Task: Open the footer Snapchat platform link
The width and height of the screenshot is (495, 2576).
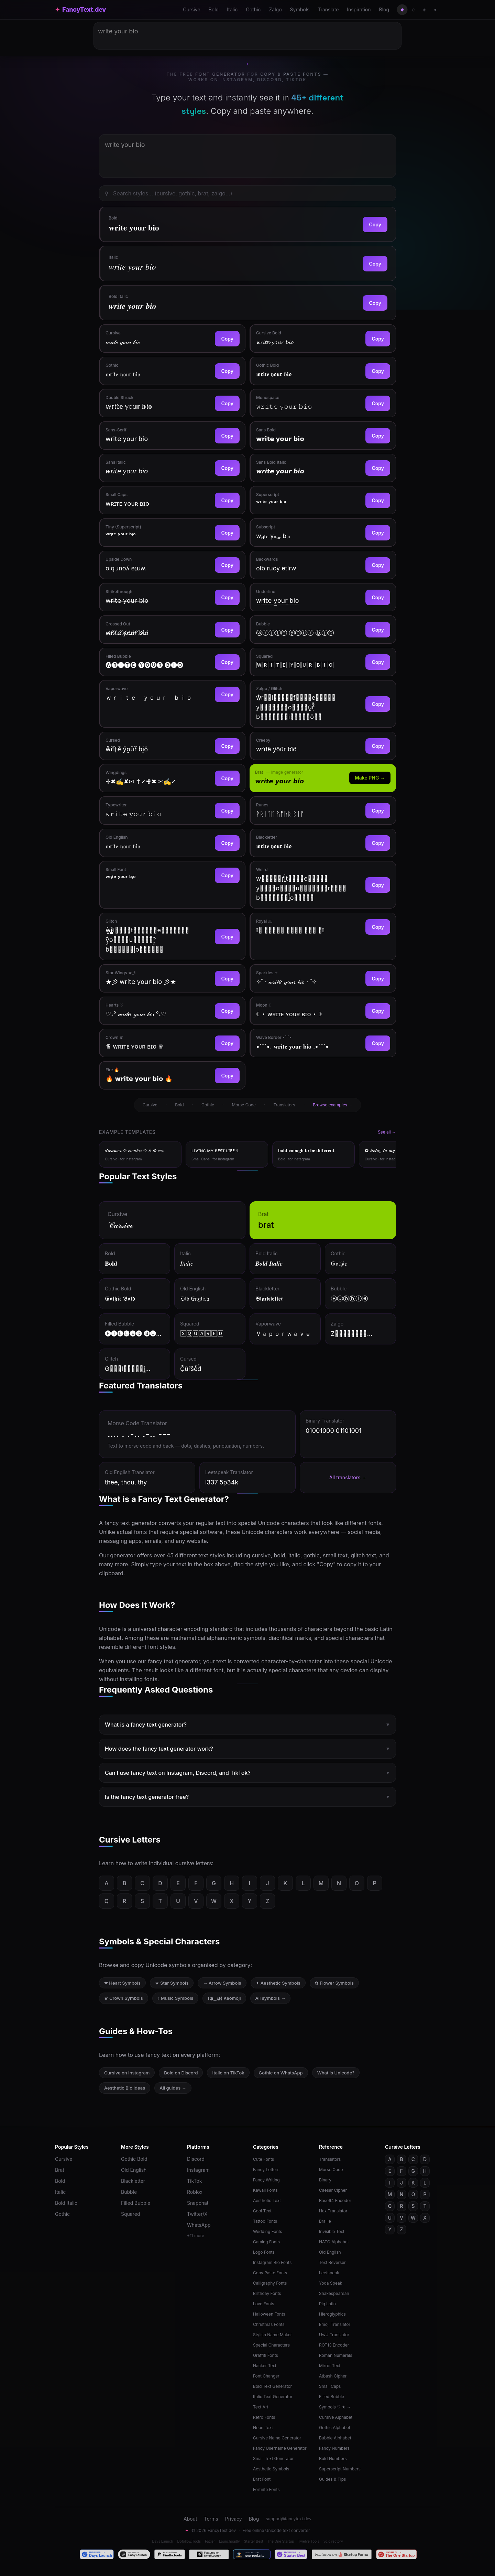Action: click(x=198, y=2203)
